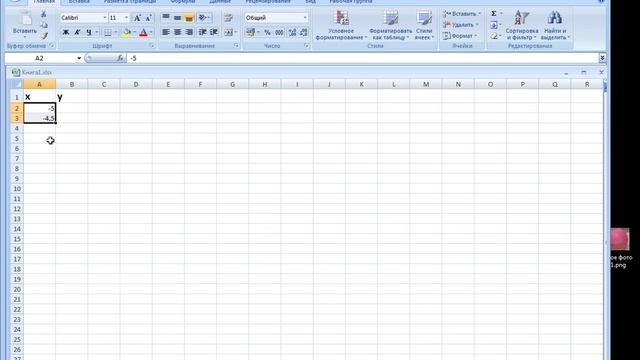Toggle bold (Ж) formatting
Viewport: 640px width, 360px height.
[66, 32]
